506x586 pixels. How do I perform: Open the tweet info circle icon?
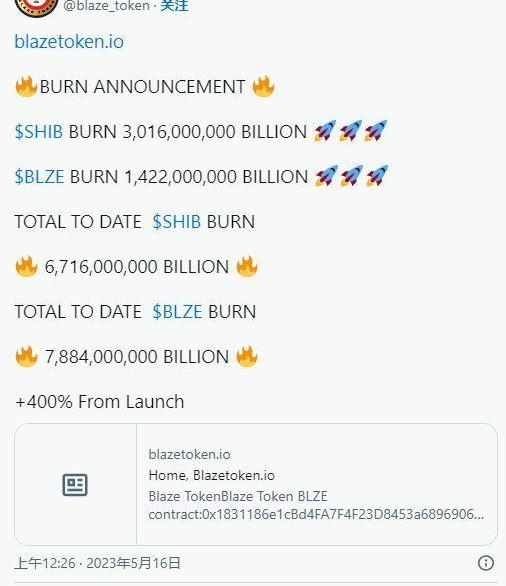[486, 562]
